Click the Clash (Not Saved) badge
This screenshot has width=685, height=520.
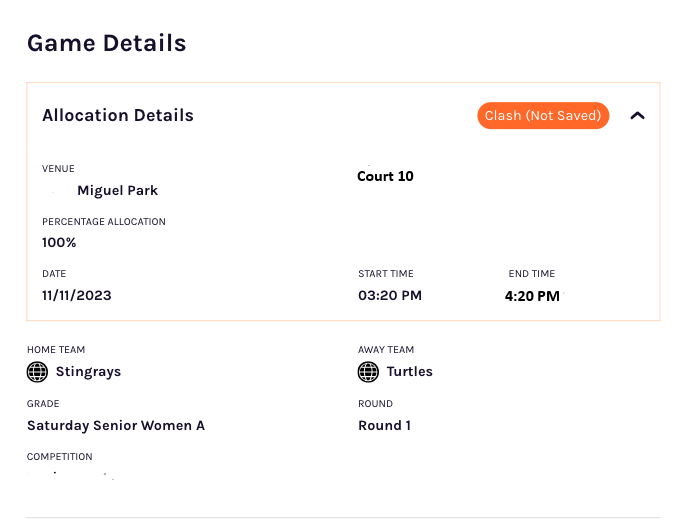click(543, 115)
